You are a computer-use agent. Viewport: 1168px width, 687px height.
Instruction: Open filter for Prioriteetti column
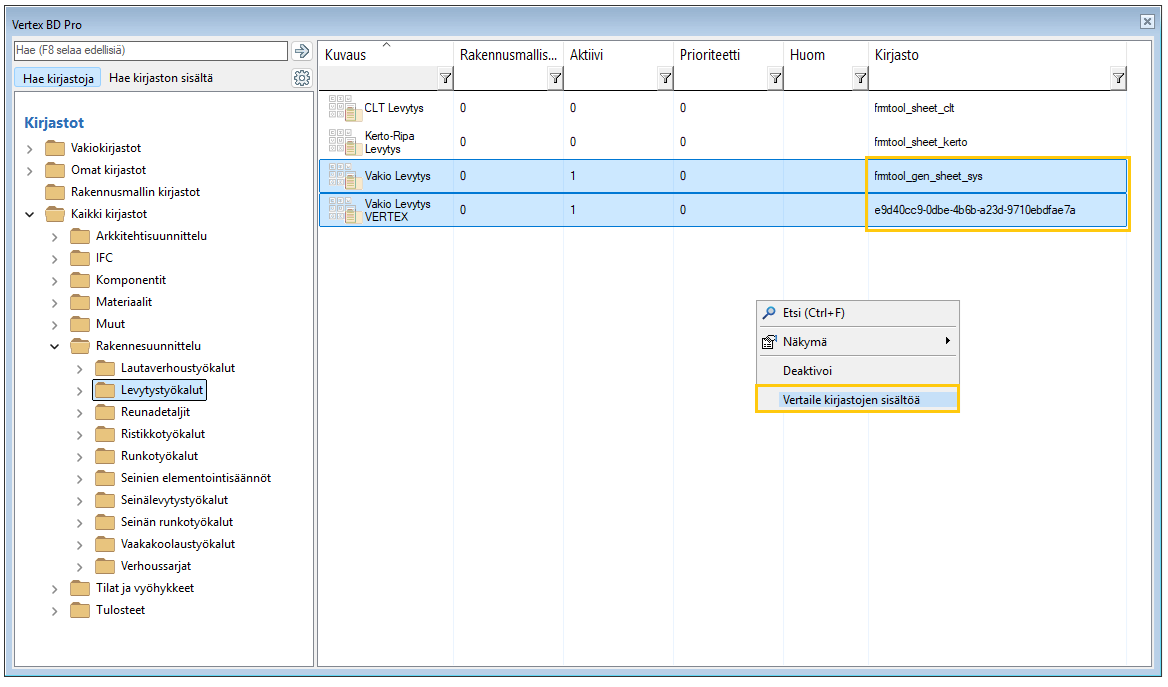[775, 78]
